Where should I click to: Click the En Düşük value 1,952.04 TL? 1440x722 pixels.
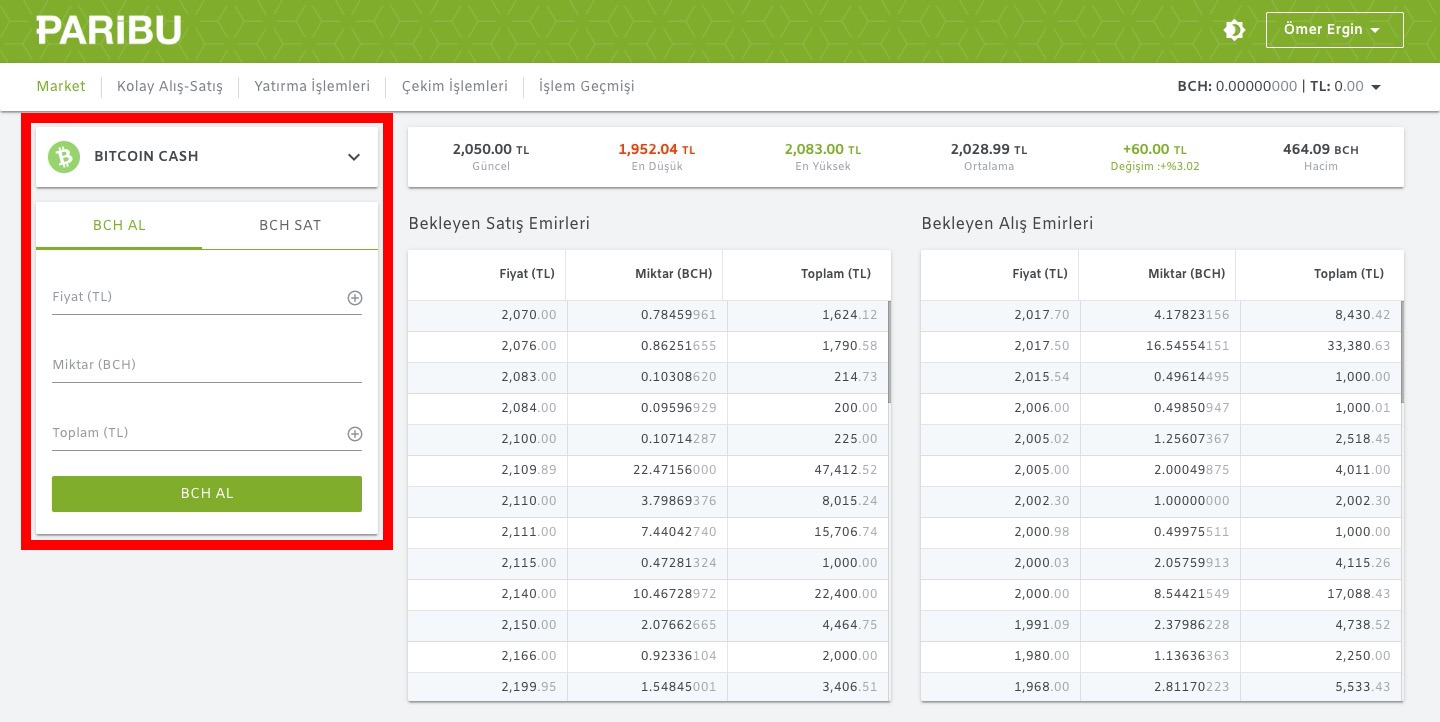[x=657, y=150]
